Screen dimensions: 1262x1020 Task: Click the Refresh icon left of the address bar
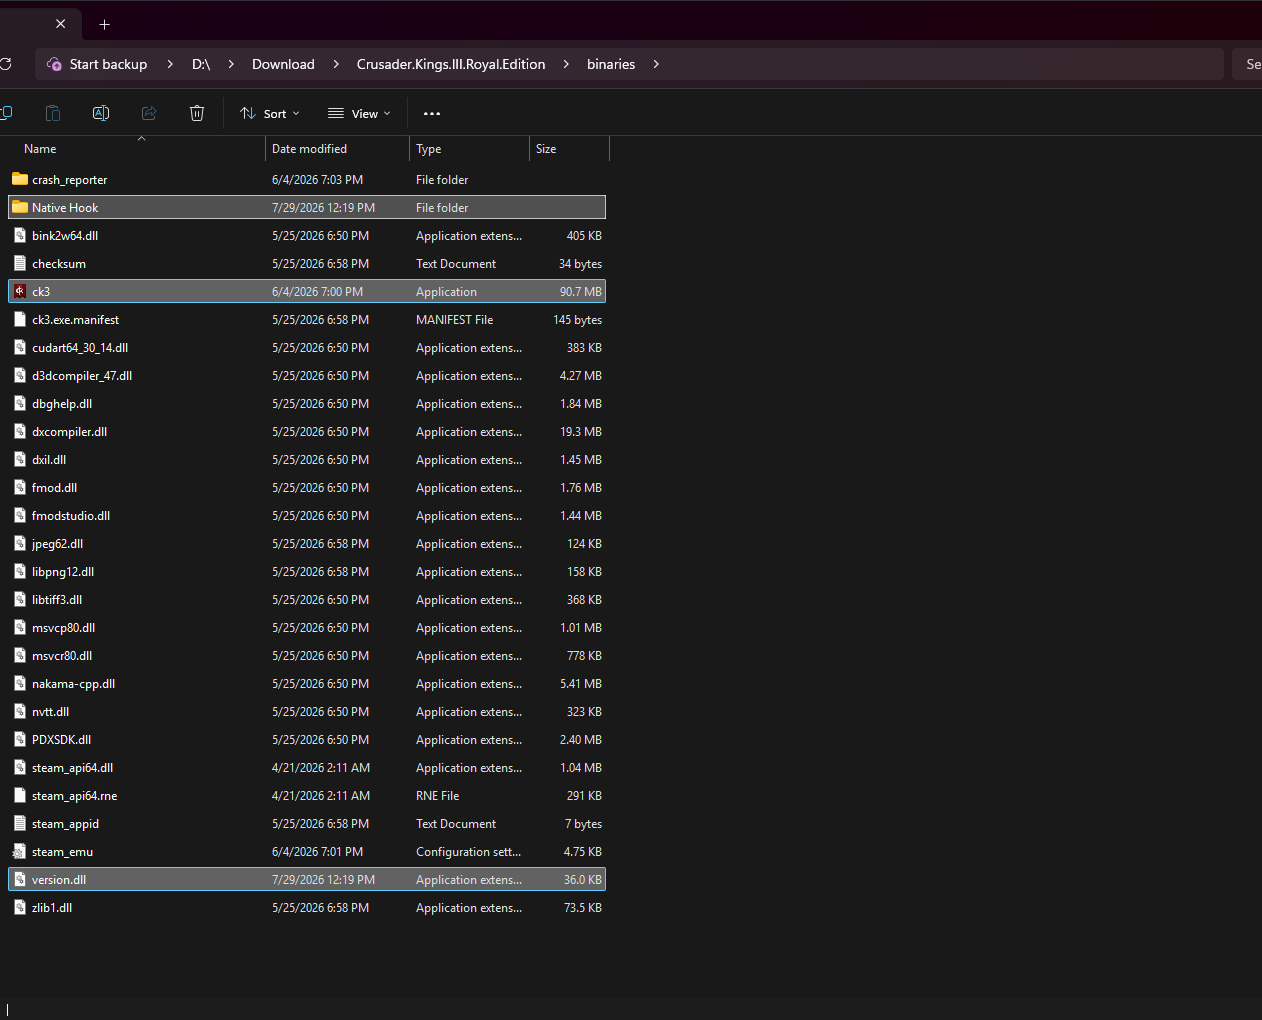point(5,64)
